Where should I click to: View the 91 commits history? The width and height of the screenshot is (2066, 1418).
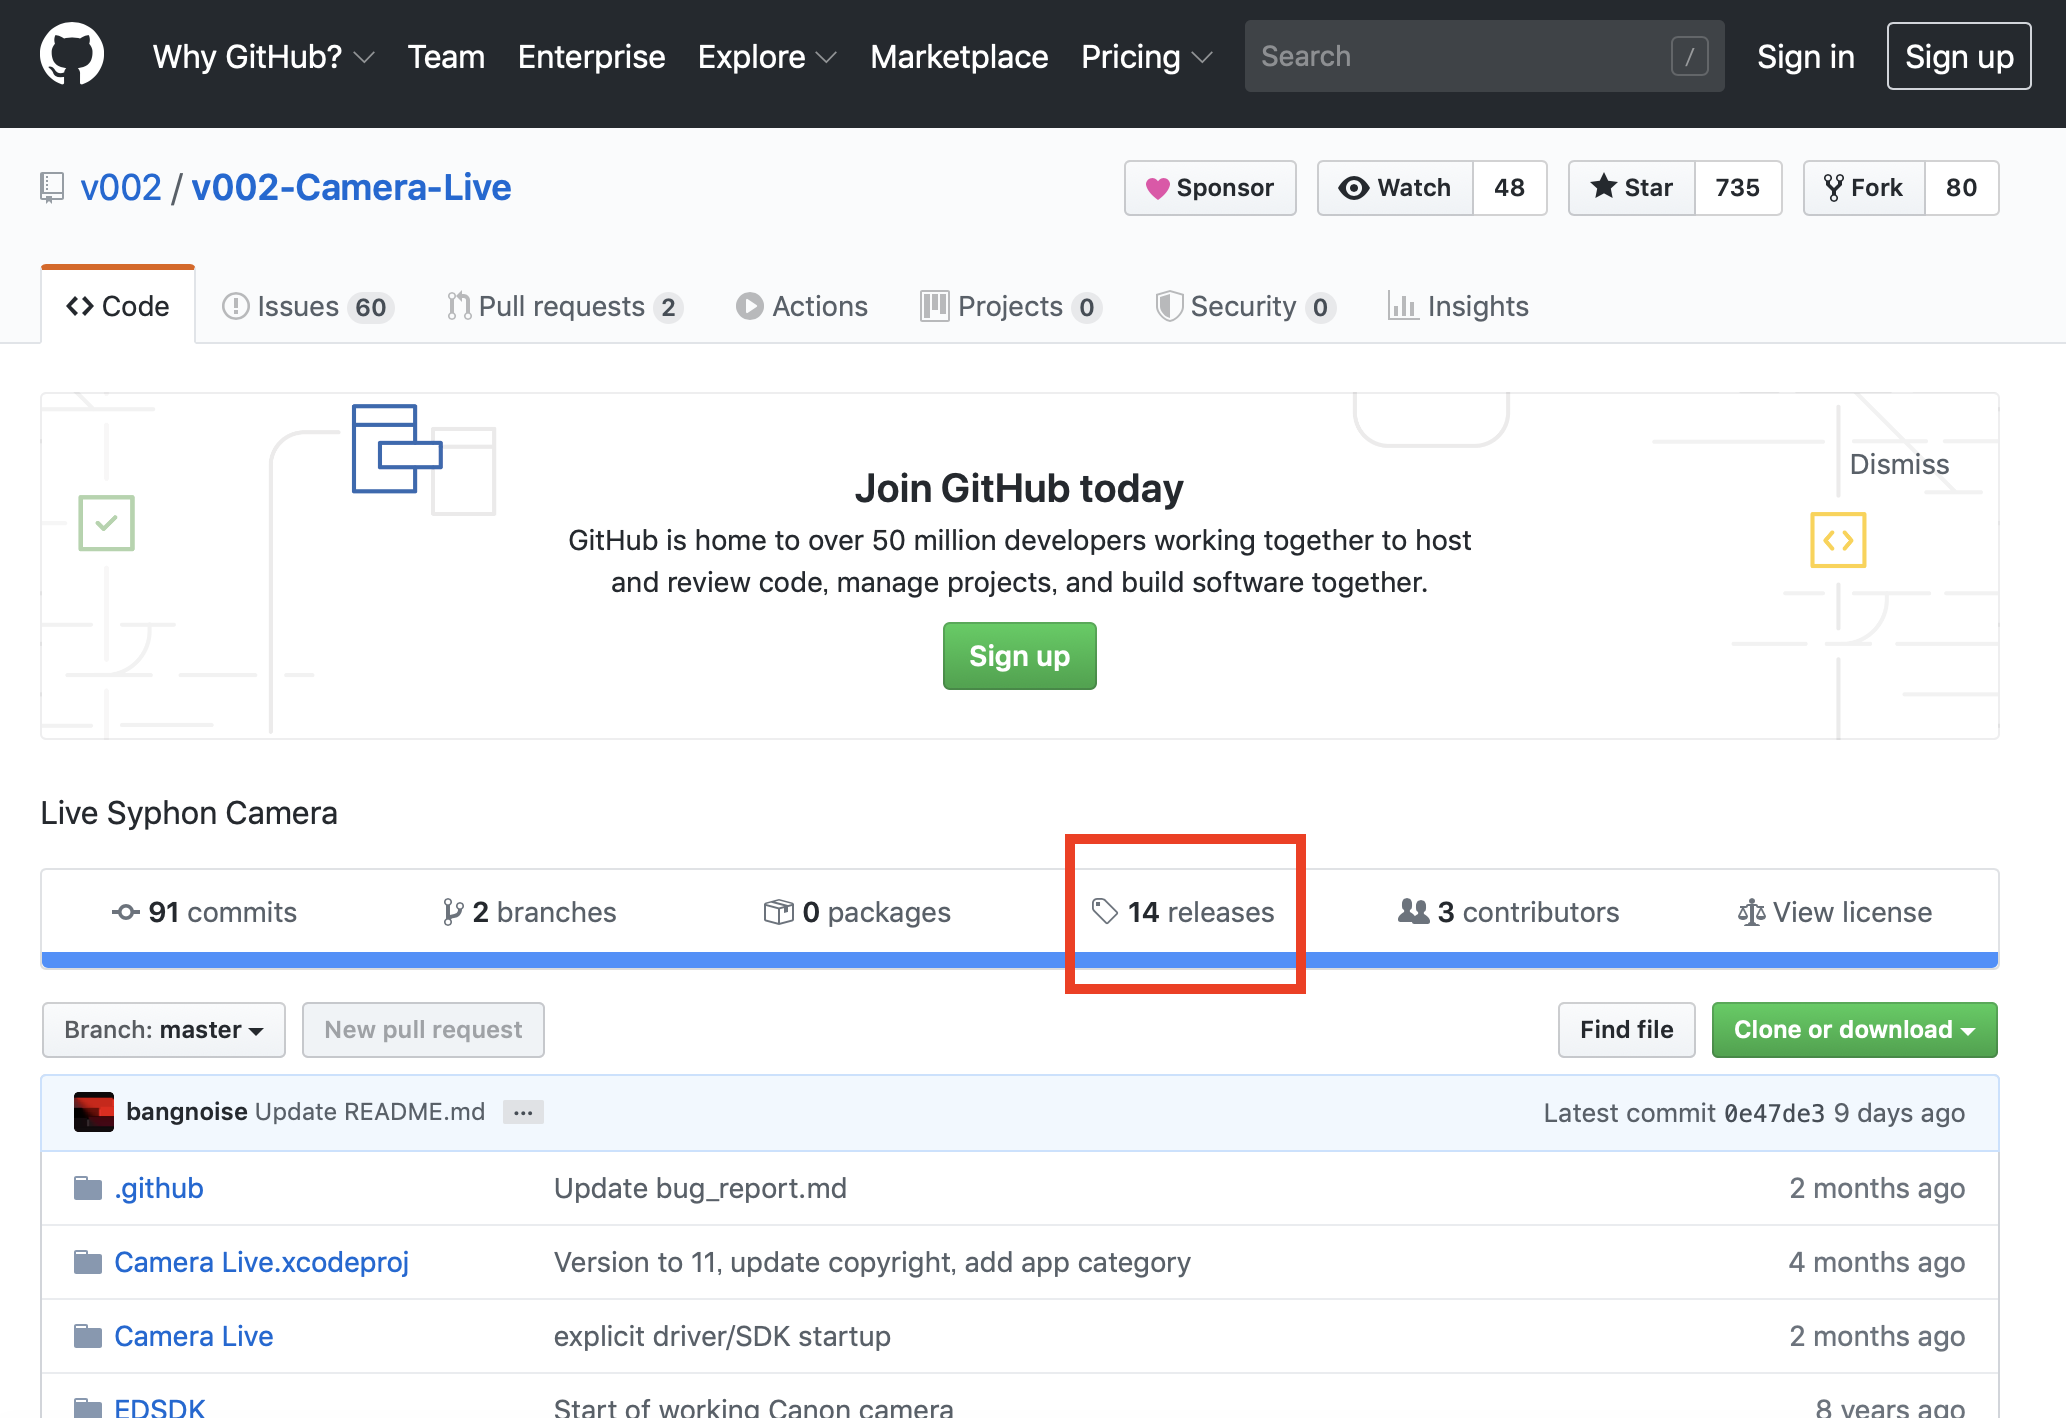(x=204, y=912)
